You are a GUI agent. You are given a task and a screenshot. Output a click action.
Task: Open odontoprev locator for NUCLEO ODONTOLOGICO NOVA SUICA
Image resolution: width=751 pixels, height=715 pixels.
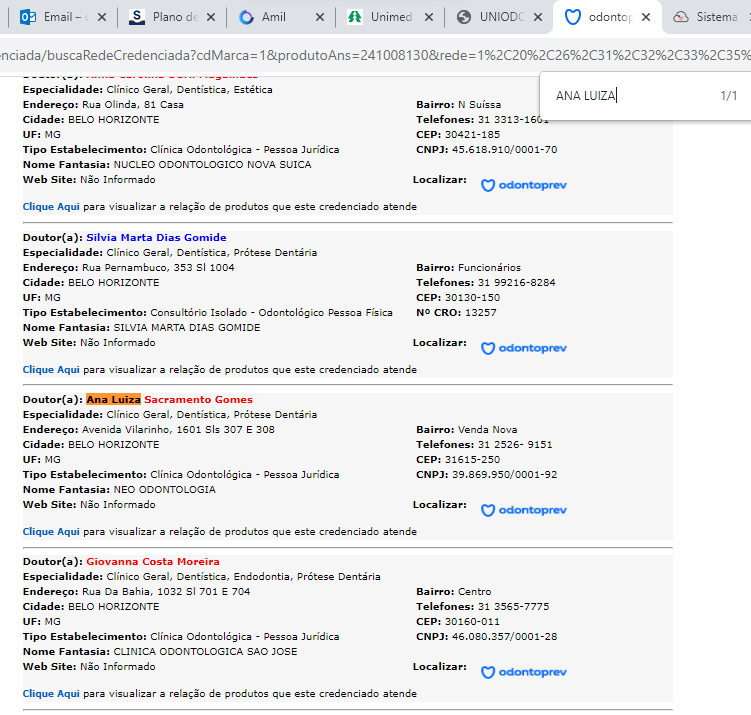pyautogui.click(x=523, y=185)
